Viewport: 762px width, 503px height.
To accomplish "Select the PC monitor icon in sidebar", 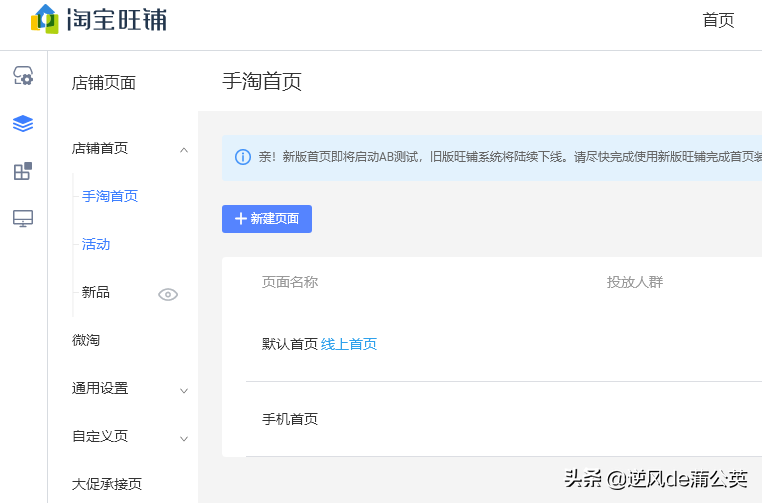I will pos(23,219).
